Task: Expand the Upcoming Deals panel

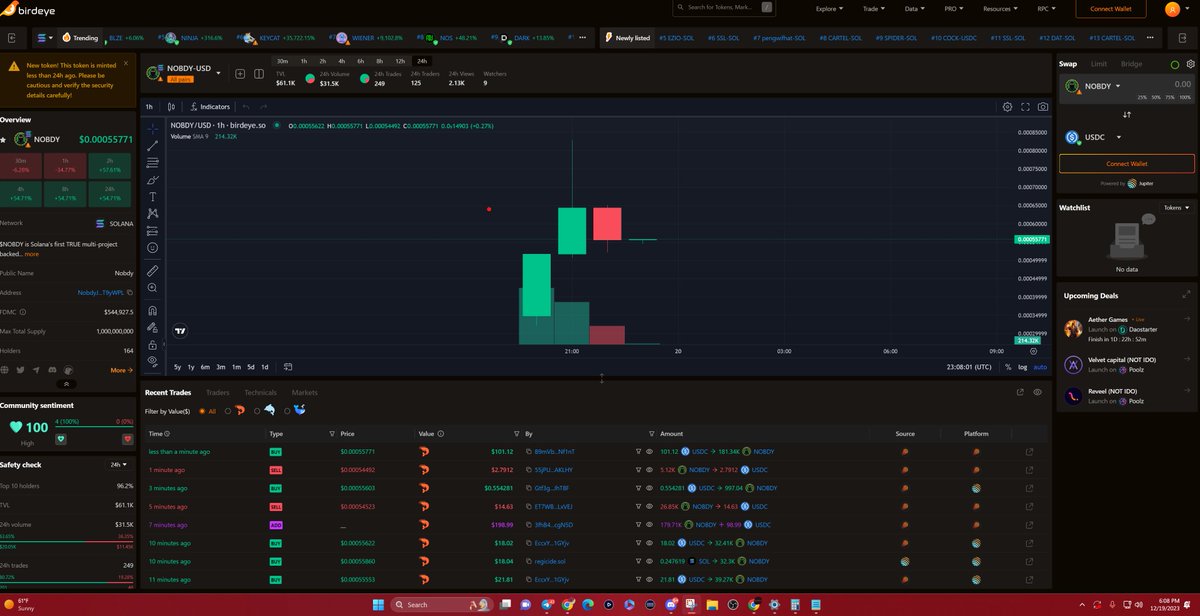Action: click(1187, 295)
